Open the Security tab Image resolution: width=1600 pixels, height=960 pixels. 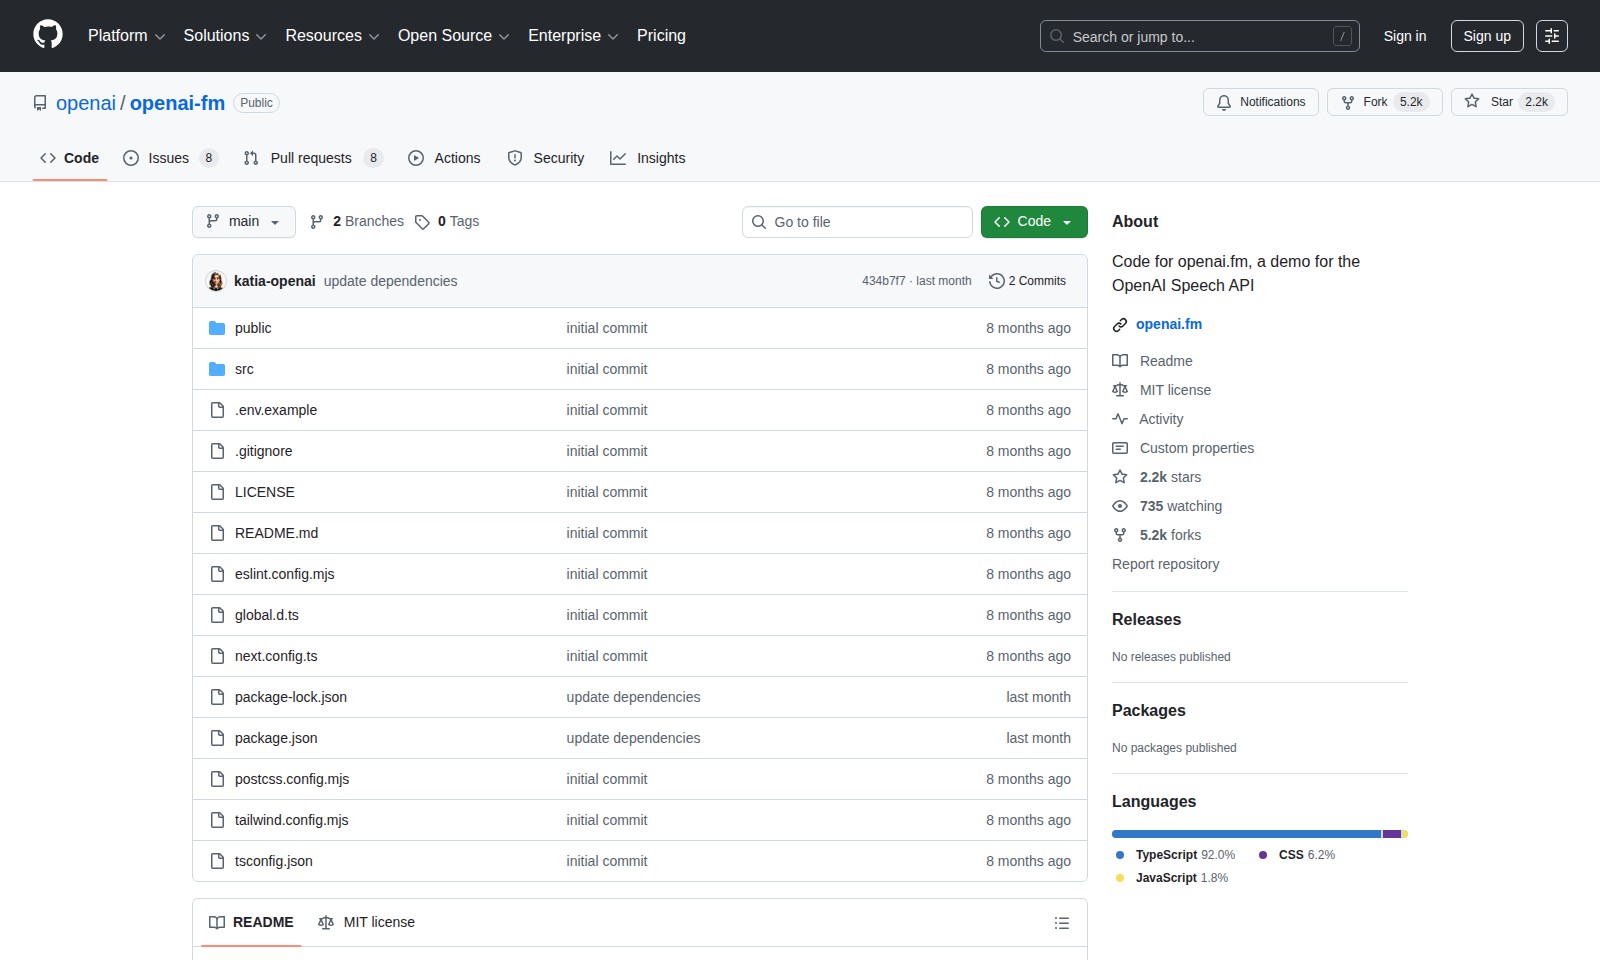pos(546,158)
